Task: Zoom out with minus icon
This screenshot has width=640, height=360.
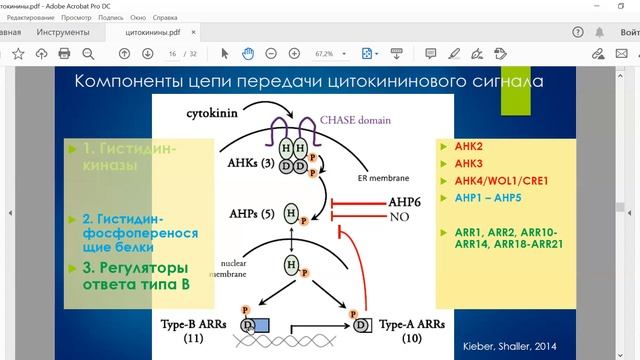Action: click(x=271, y=53)
